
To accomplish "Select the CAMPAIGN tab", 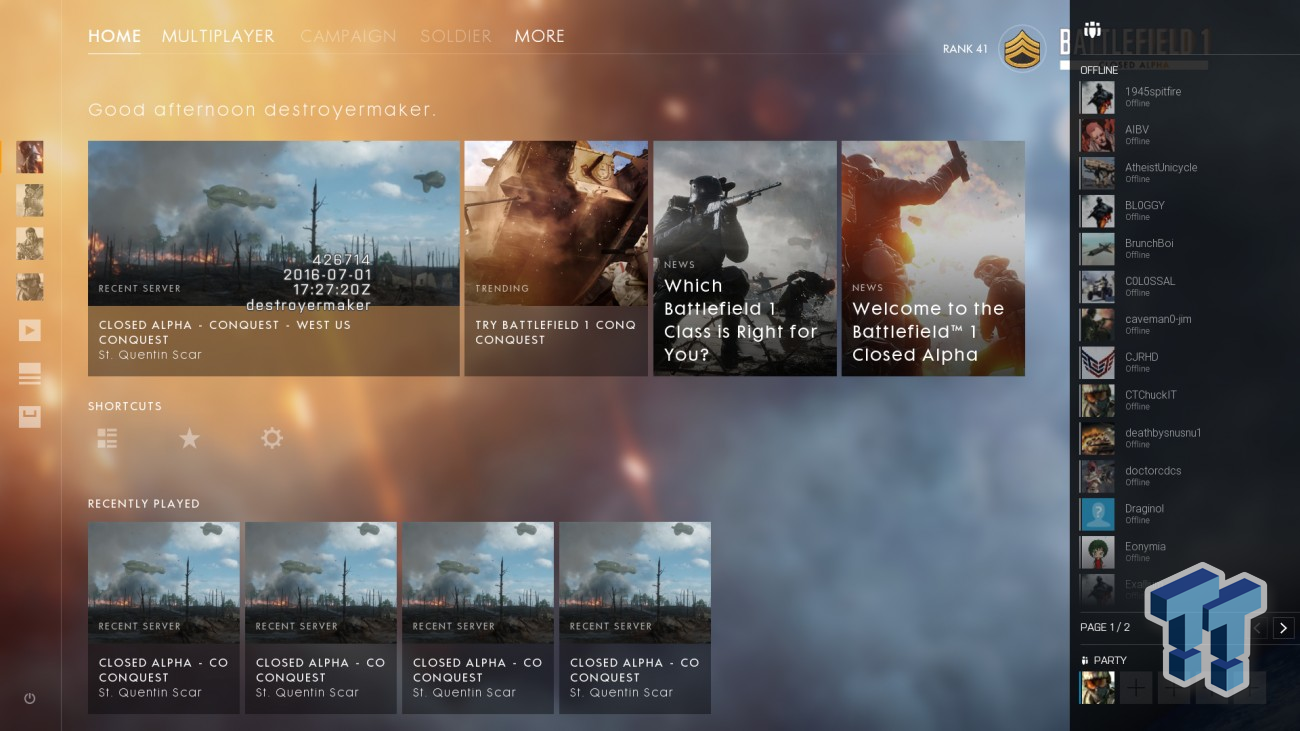I will [348, 36].
